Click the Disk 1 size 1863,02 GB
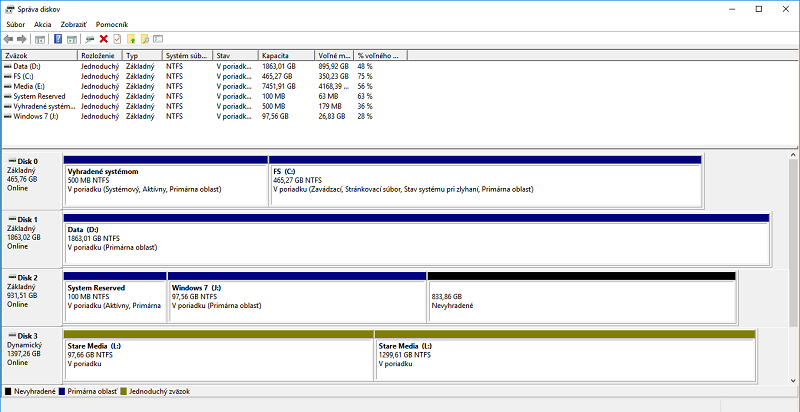 (x=23, y=237)
